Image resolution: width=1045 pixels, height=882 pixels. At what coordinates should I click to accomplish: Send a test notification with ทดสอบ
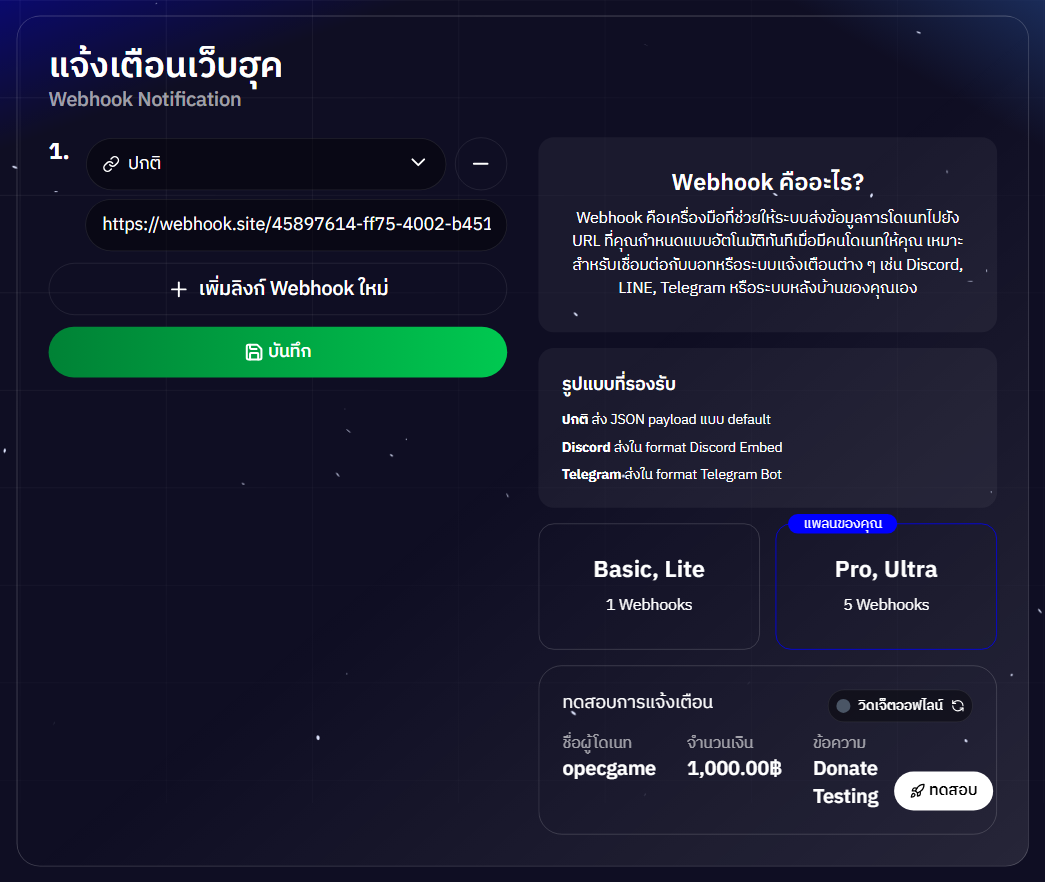[943, 791]
